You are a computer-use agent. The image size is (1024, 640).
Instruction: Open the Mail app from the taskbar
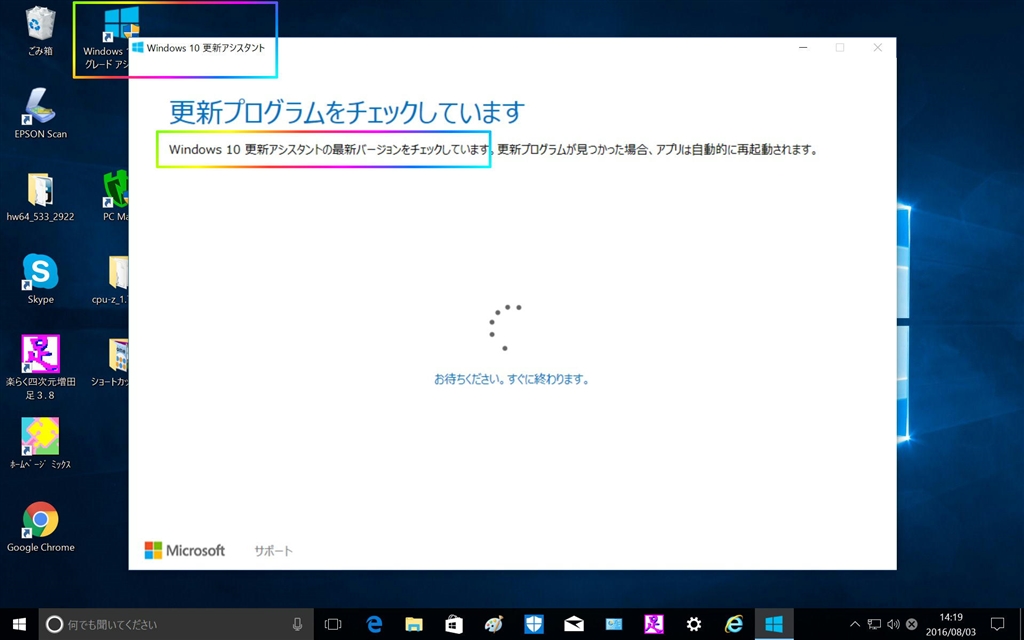574,624
